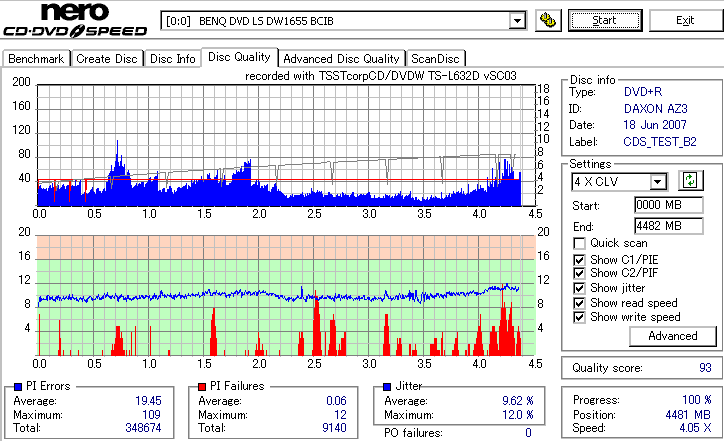Click the disc ID DAXON AZ3
724x441 pixels.
click(x=656, y=109)
